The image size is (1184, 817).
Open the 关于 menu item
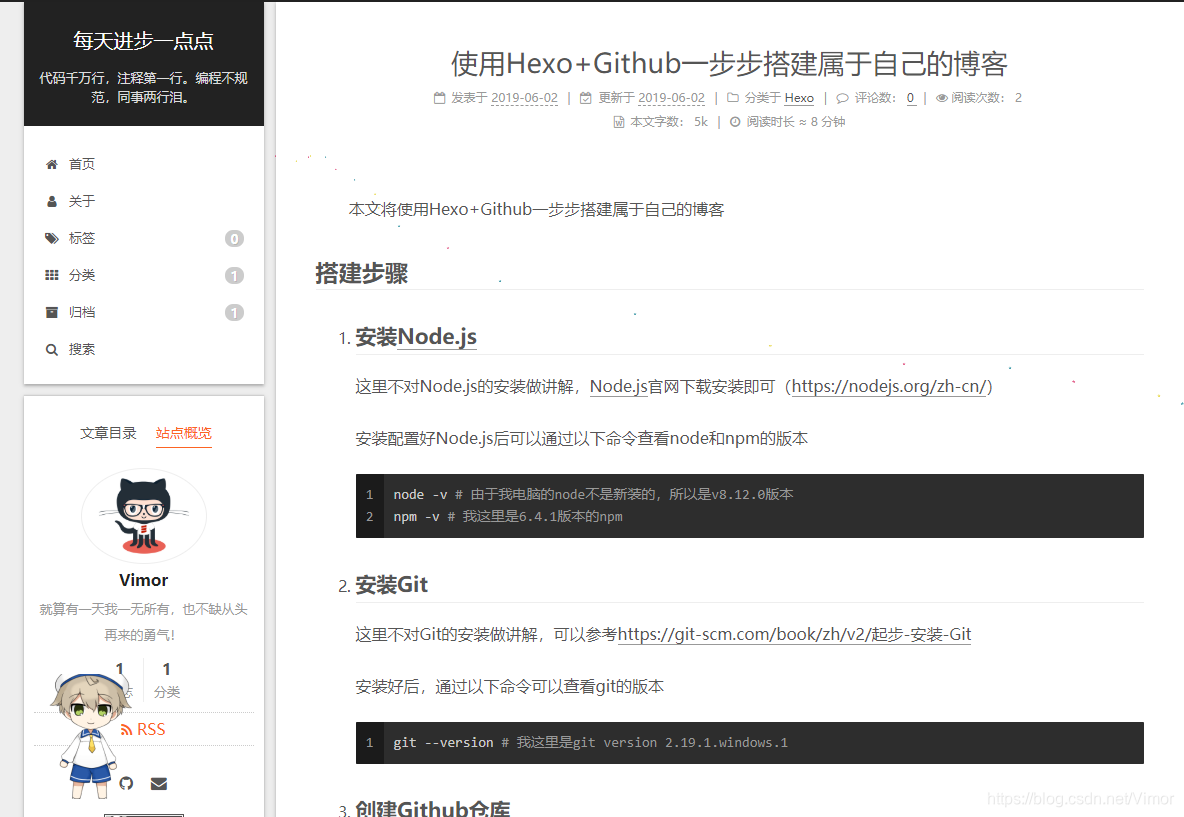pyautogui.click(x=143, y=201)
